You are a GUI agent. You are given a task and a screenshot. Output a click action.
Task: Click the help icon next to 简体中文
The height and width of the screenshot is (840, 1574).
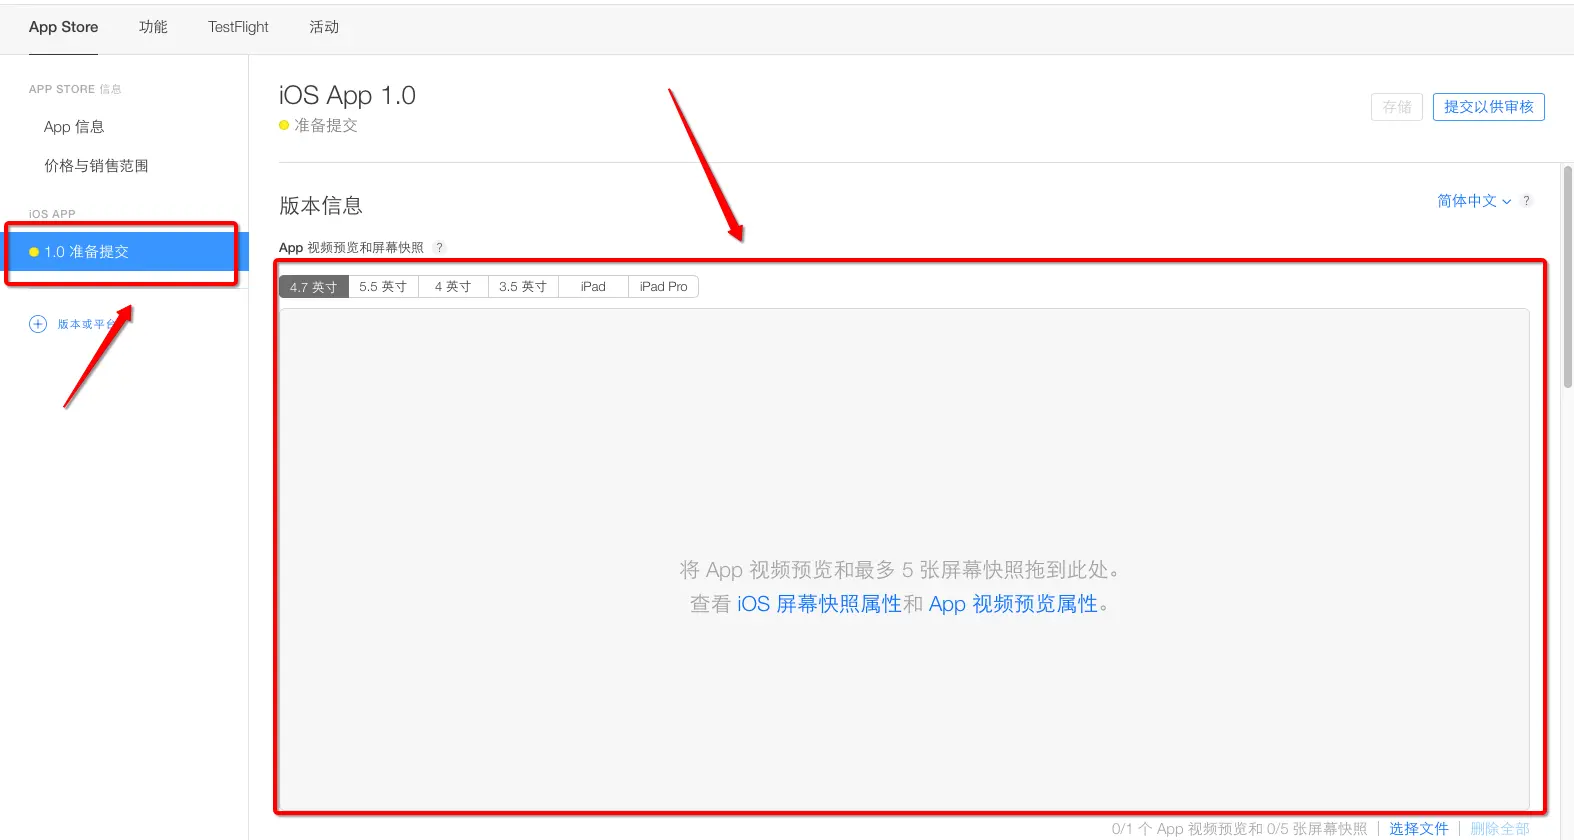point(1526,201)
